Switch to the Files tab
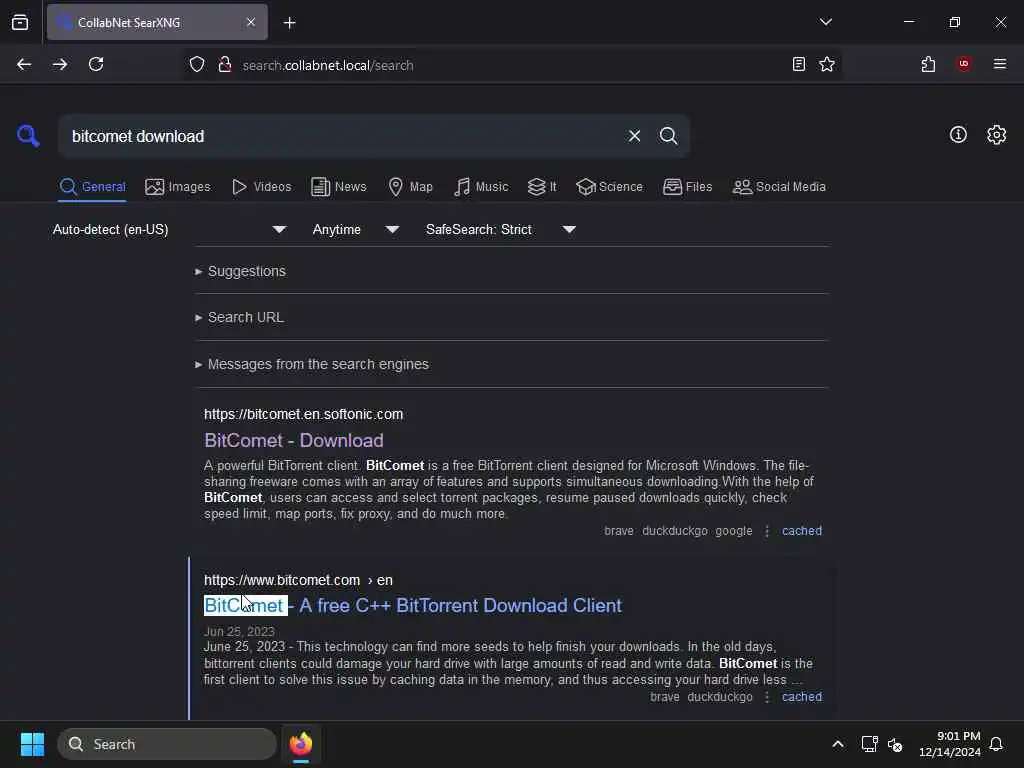1024x768 pixels. tap(688, 187)
